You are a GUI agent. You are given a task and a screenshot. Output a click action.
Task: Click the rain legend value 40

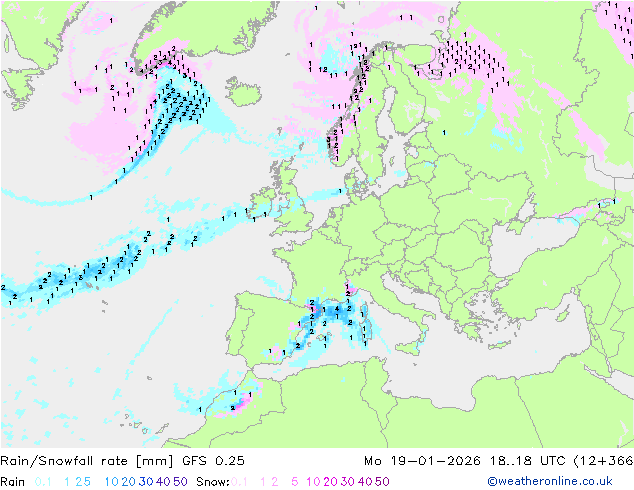point(163,482)
